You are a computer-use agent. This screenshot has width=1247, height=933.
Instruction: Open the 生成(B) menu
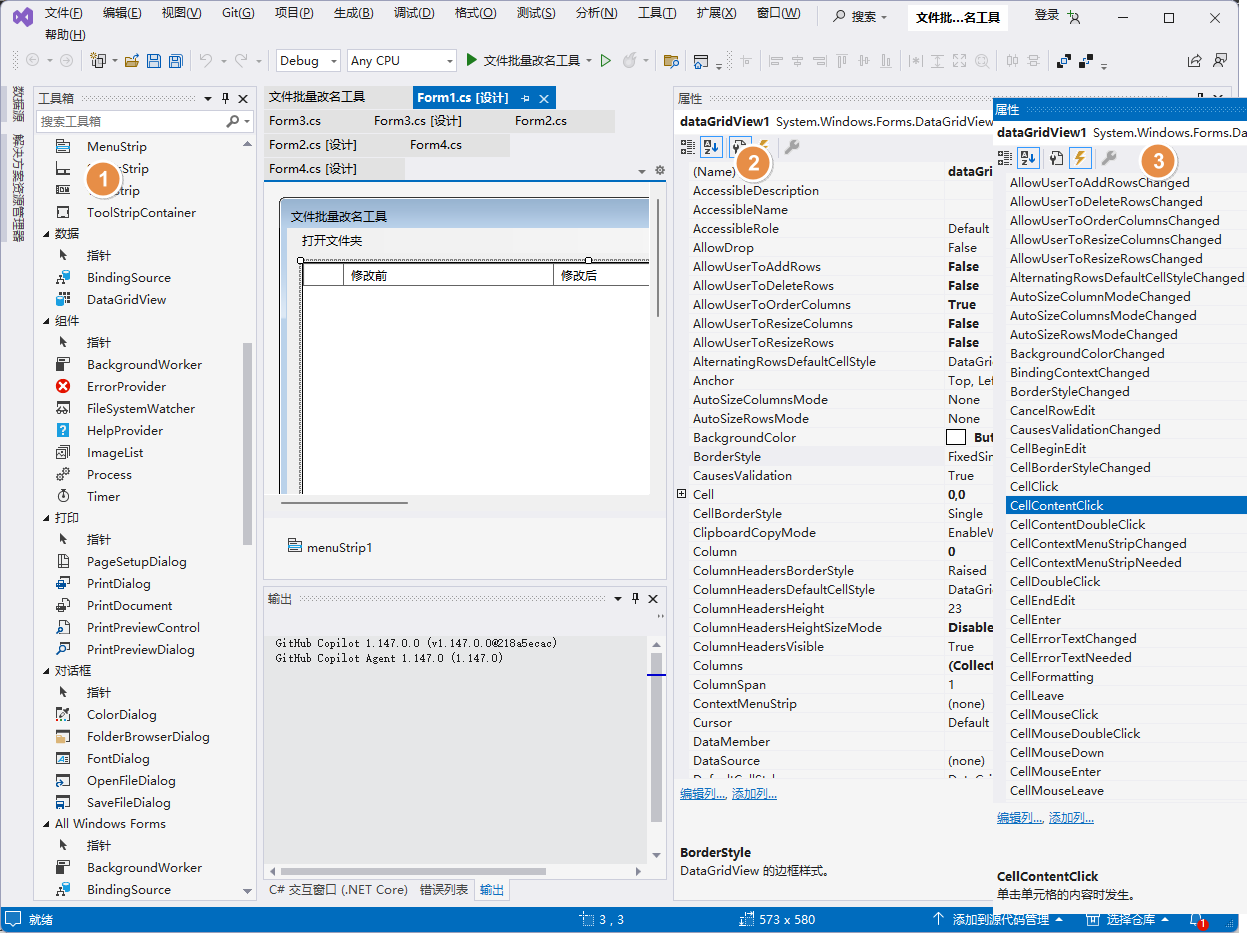click(x=354, y=14)
